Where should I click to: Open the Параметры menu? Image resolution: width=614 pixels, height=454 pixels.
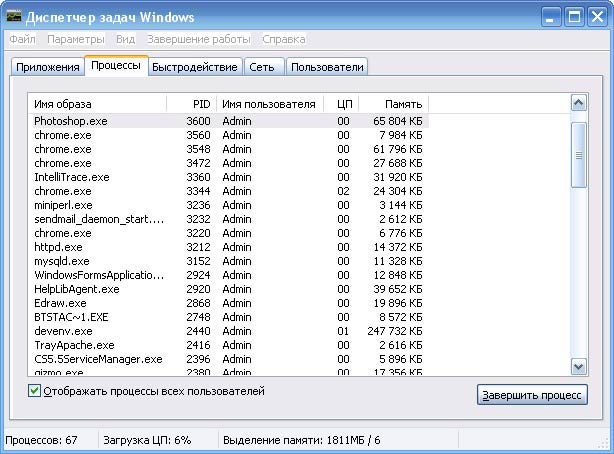[75, 39]
